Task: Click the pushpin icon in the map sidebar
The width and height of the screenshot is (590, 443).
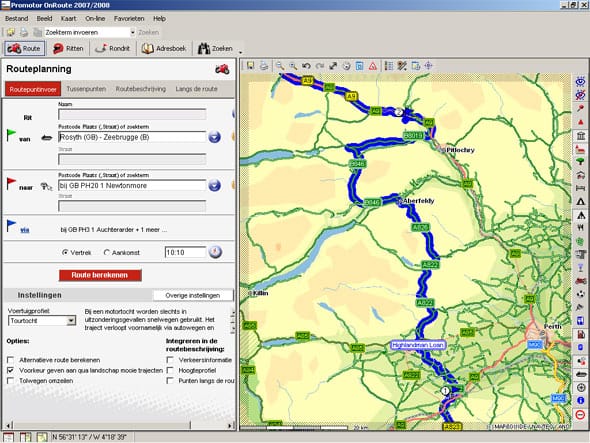Action: (x=580, y=109)
